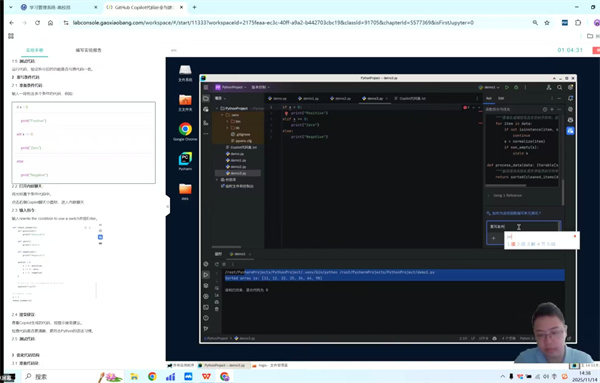Select the Ask tab in Copilot chat
The image size is (600, 383).
tap(489, 98)
